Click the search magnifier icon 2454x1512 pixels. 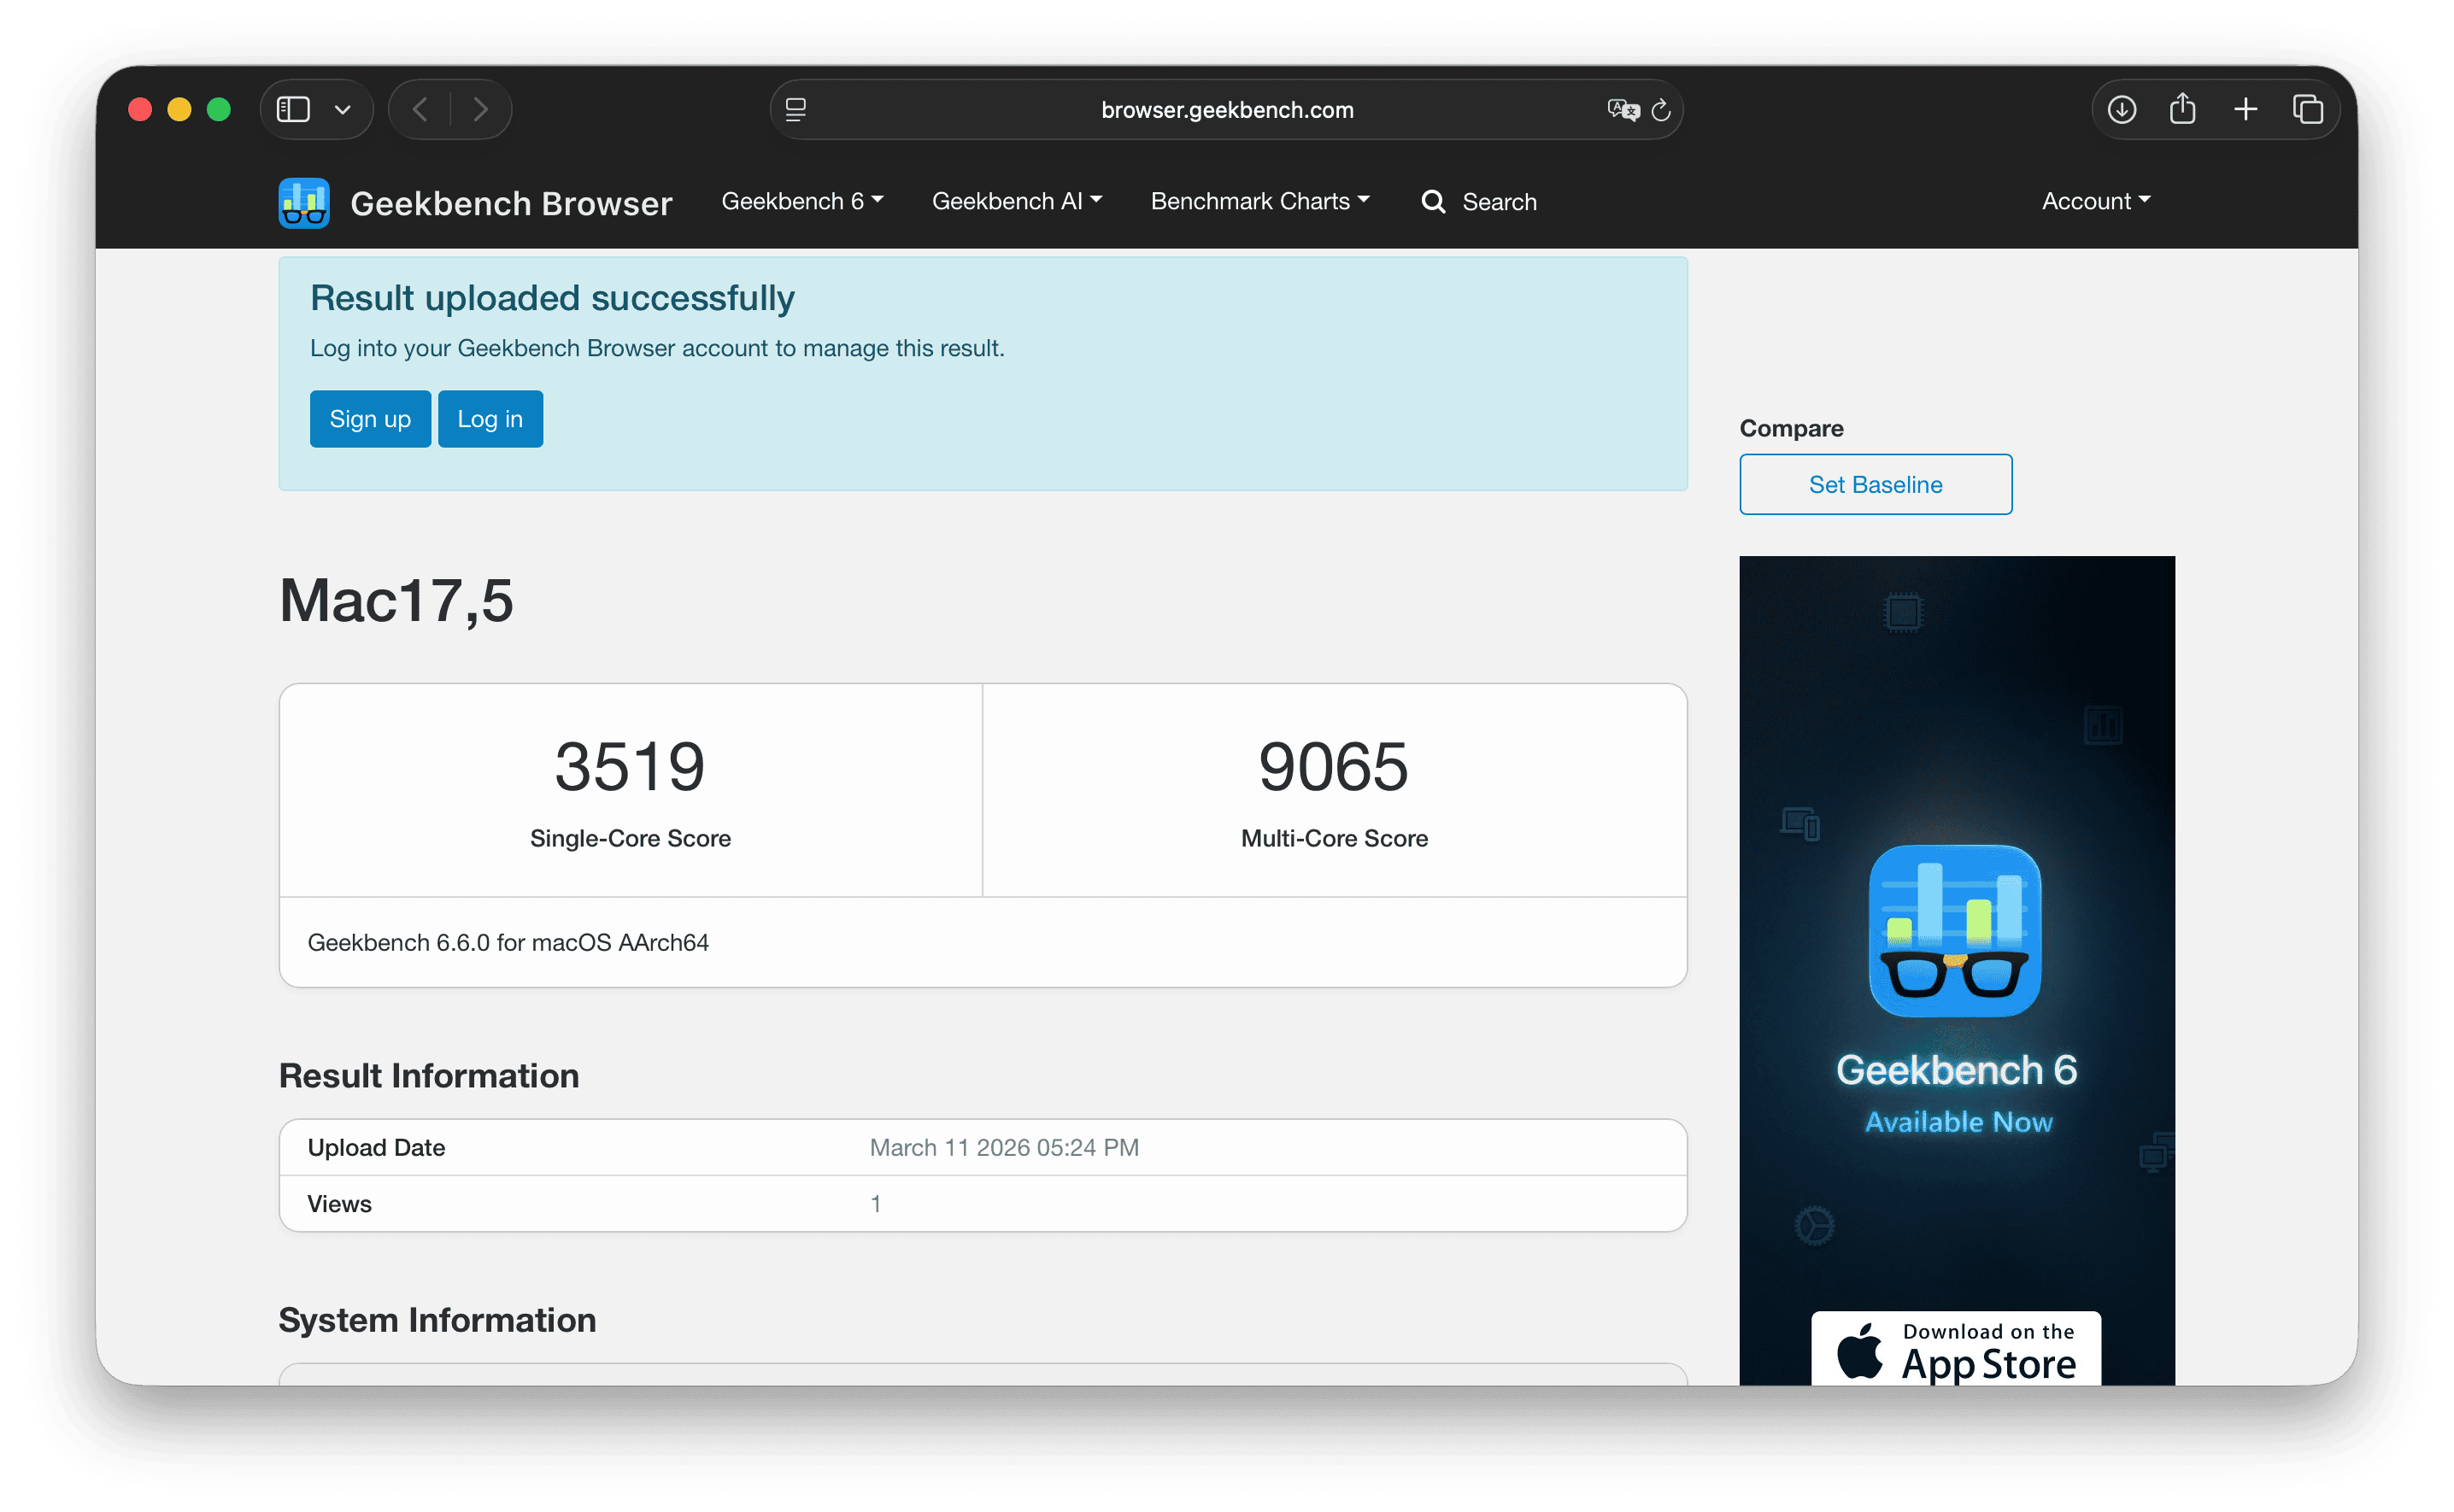(1433, 202)
